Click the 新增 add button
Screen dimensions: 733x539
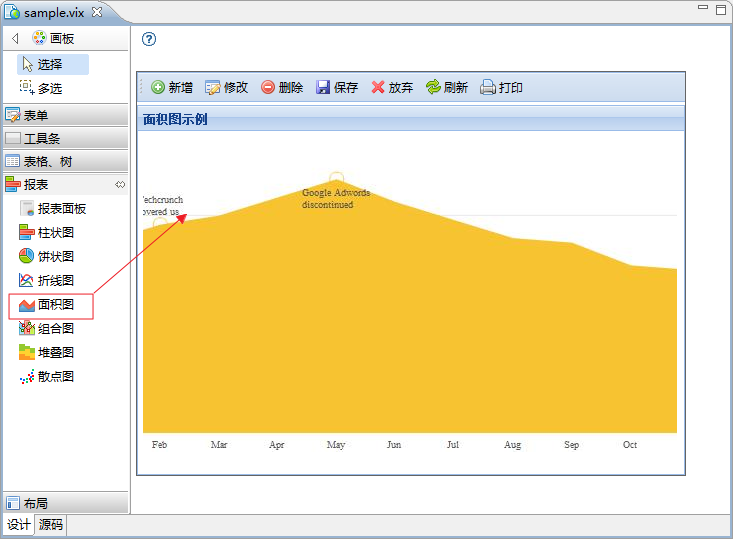[x=172, y=87]
